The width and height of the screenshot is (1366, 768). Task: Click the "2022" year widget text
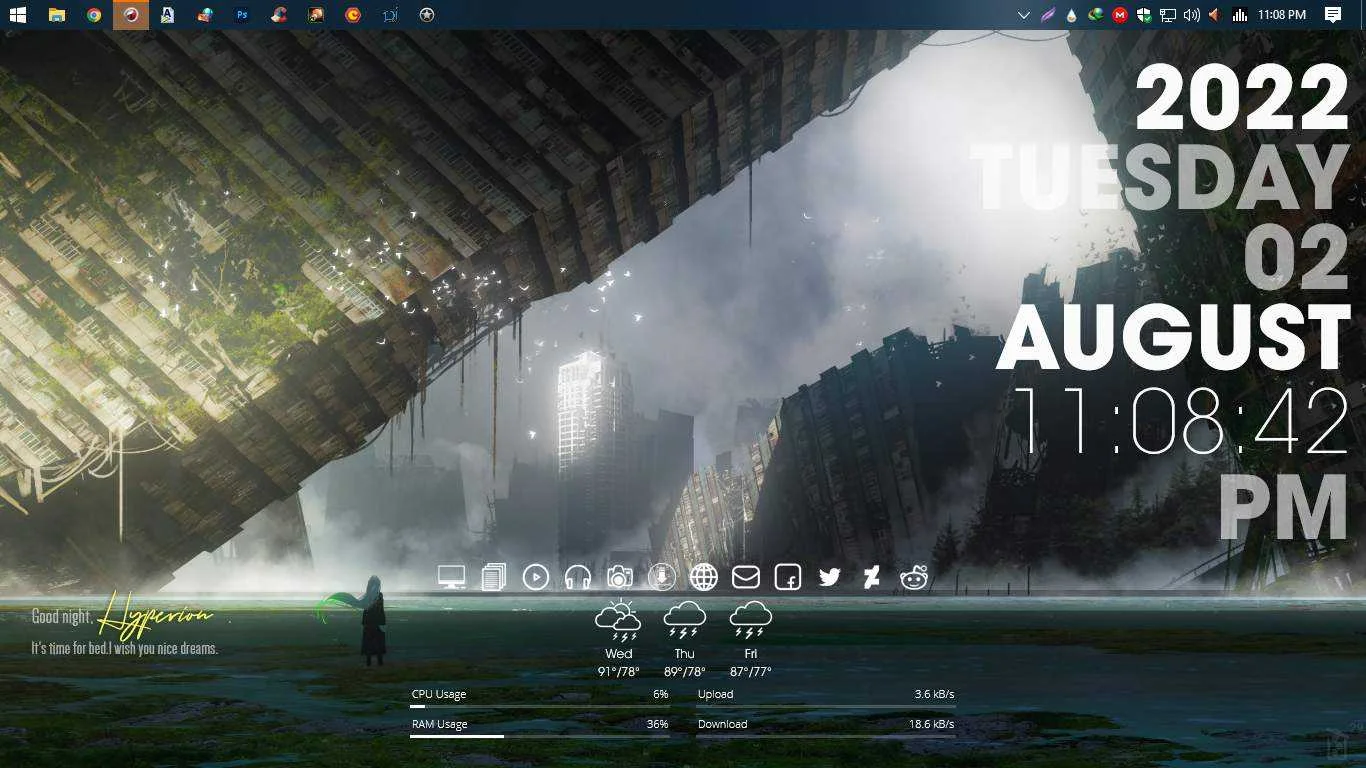click(x=1243, y=98)
